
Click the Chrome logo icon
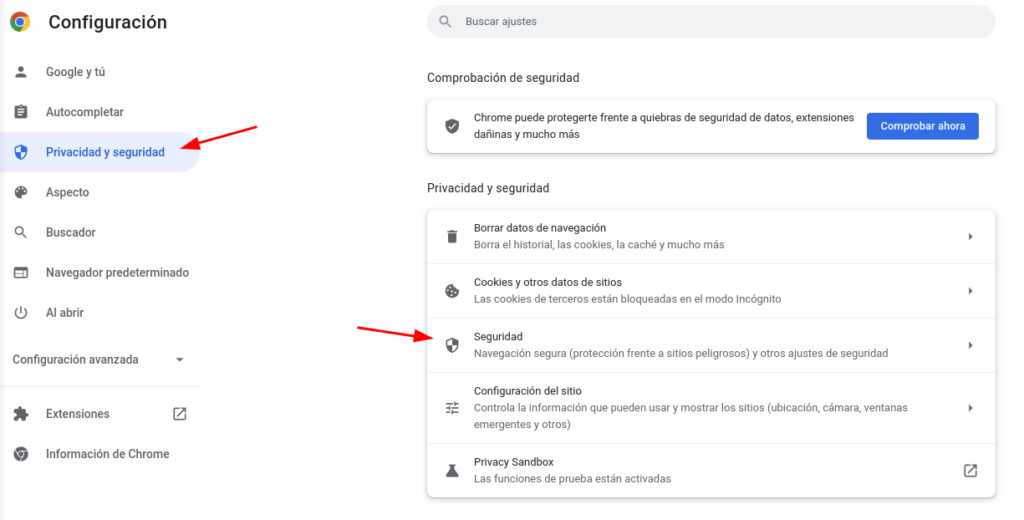tap(20, 22)
